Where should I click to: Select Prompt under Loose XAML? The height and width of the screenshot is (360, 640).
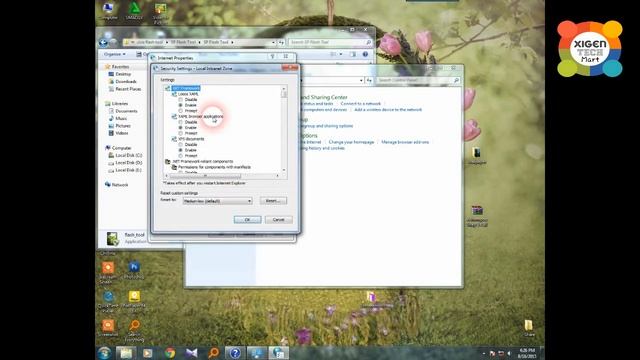[x=180, y=111]
